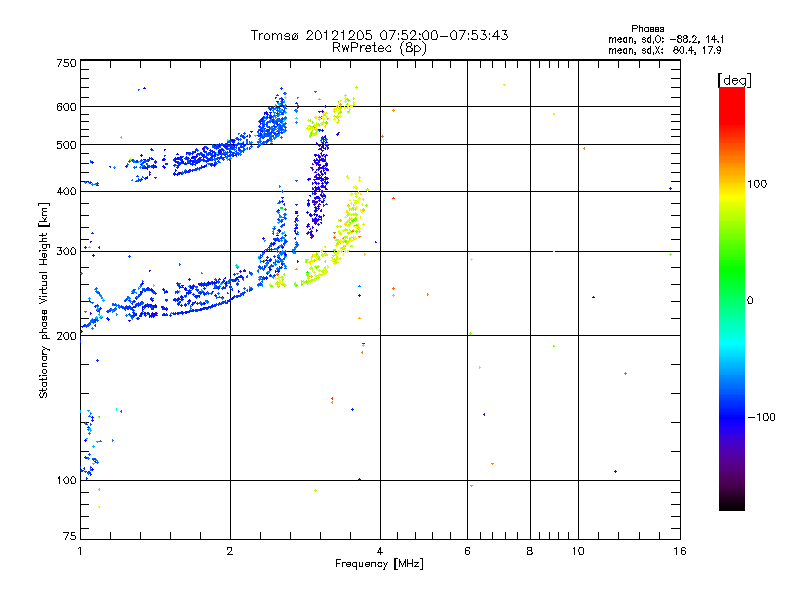Screen dimensions: 800x600
Task: Click the '200' y-axis tick label
Action: click(66, 336)
